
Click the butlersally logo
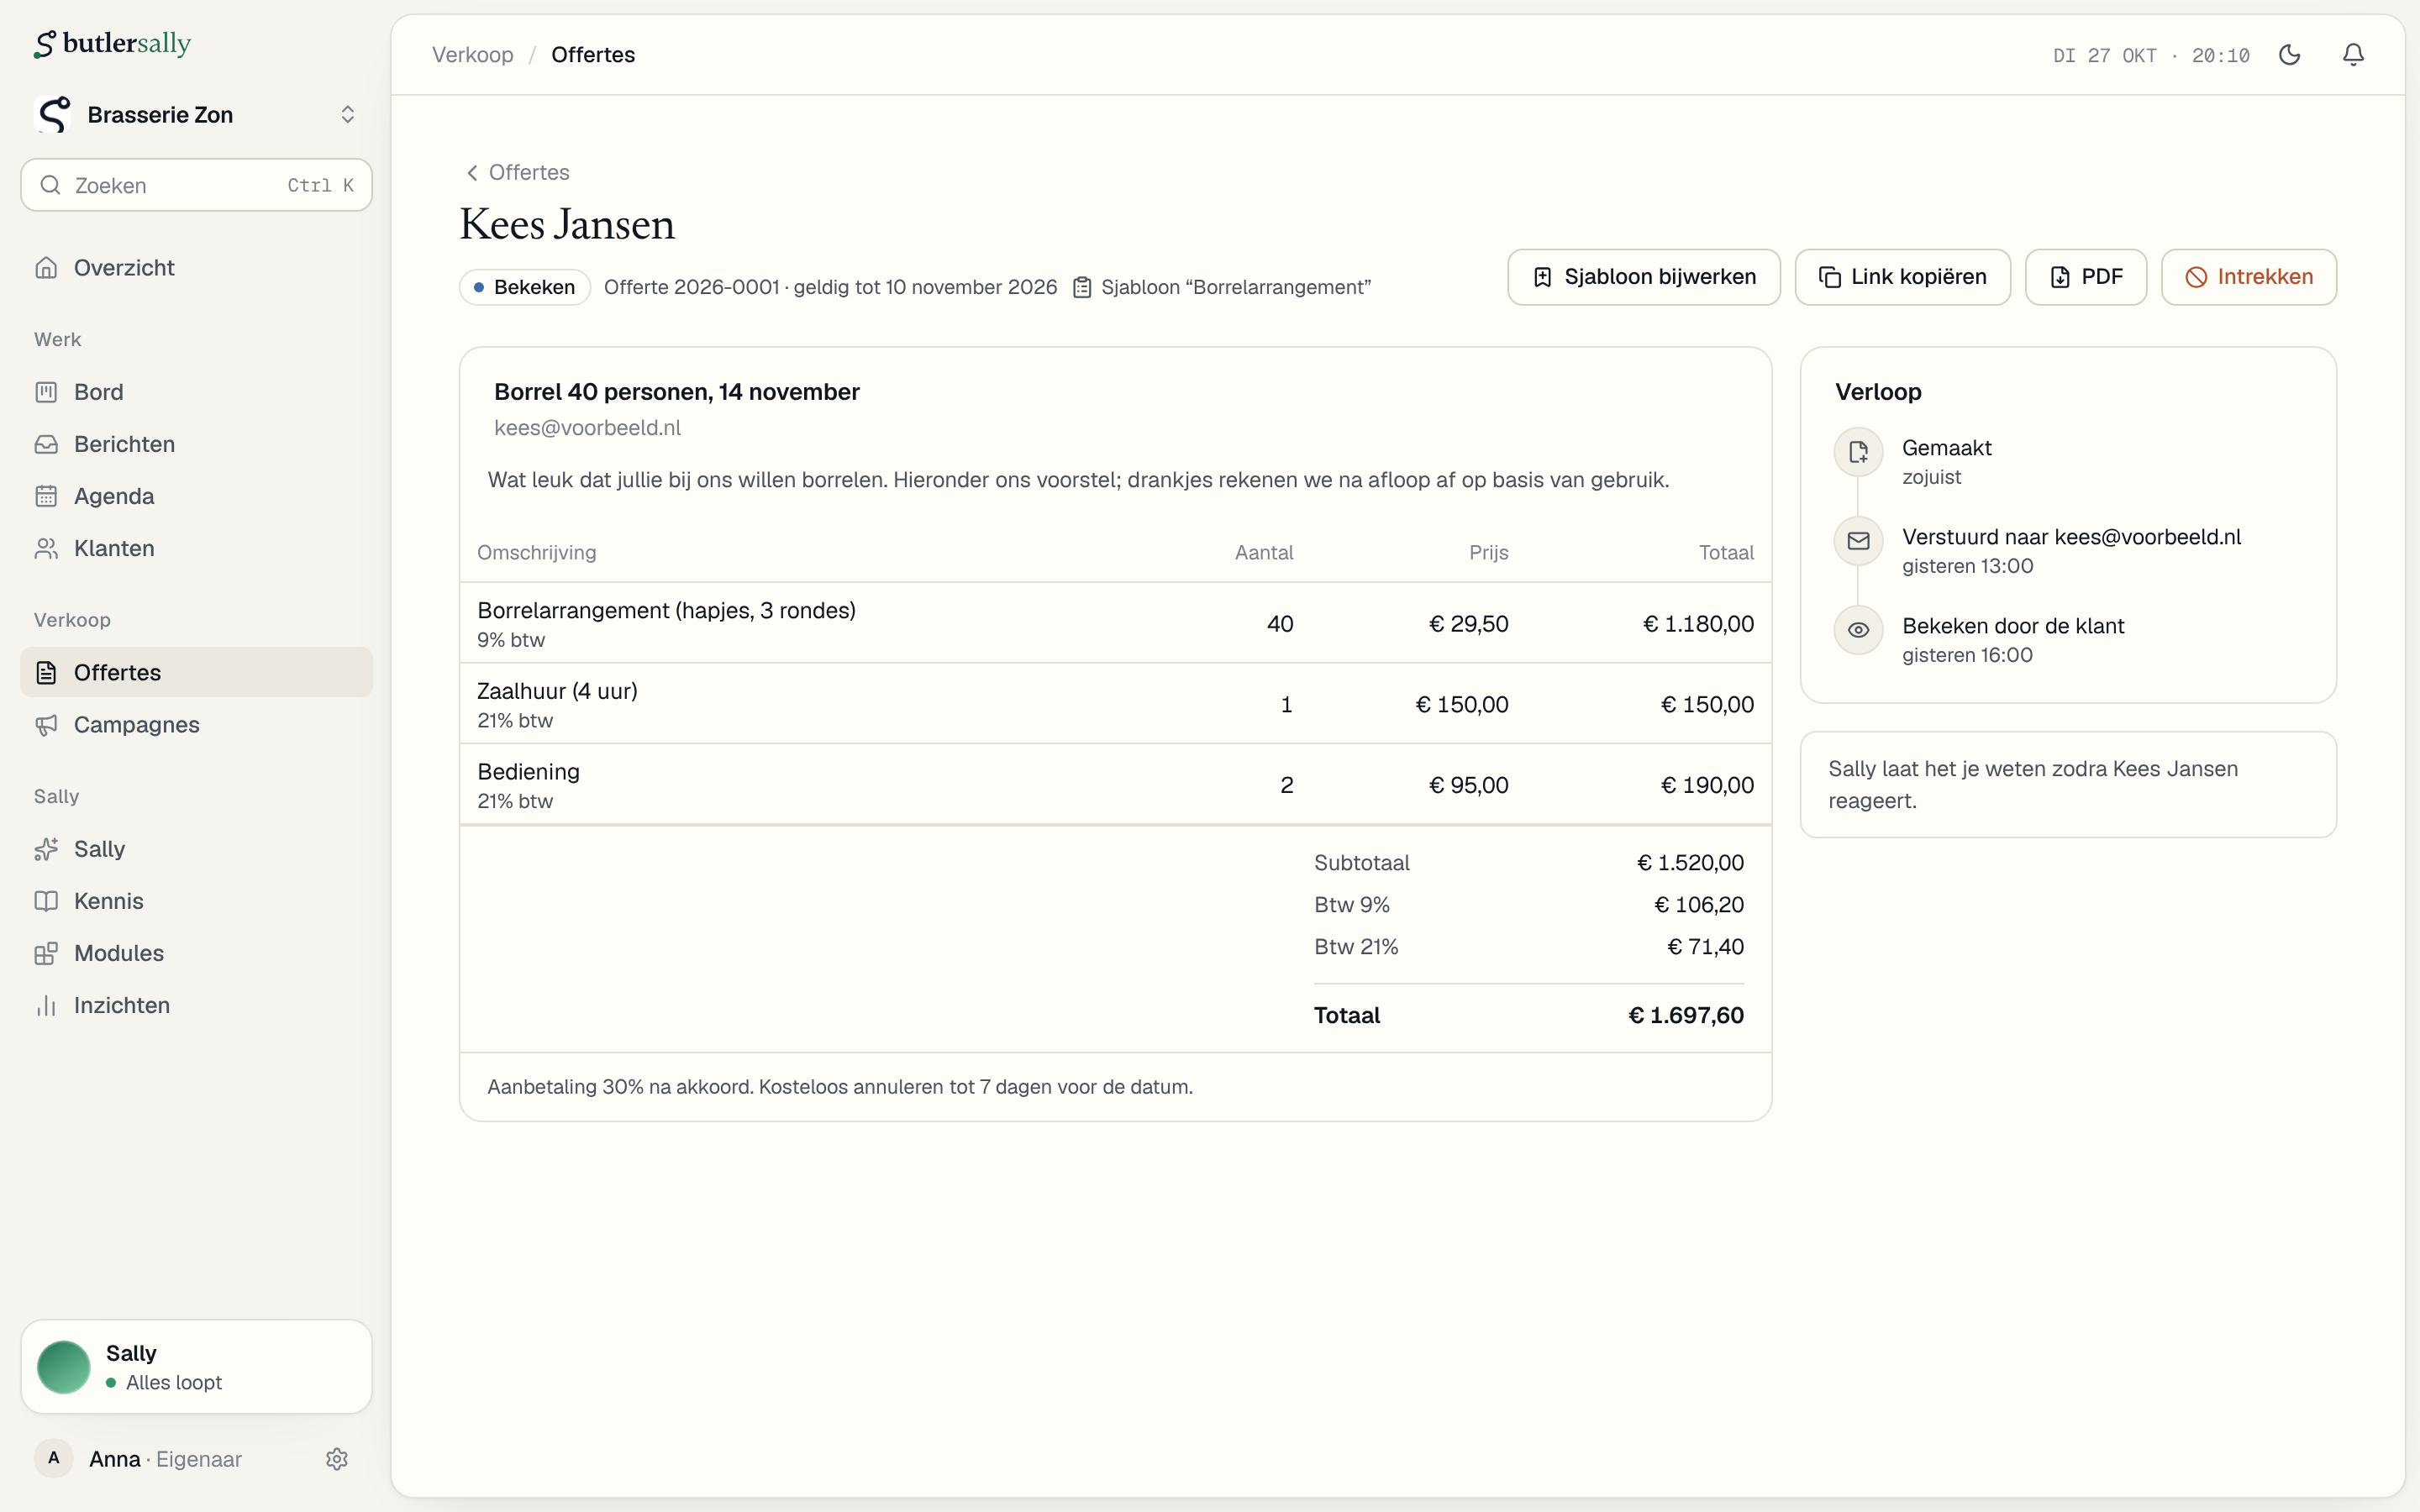(112, 43)
